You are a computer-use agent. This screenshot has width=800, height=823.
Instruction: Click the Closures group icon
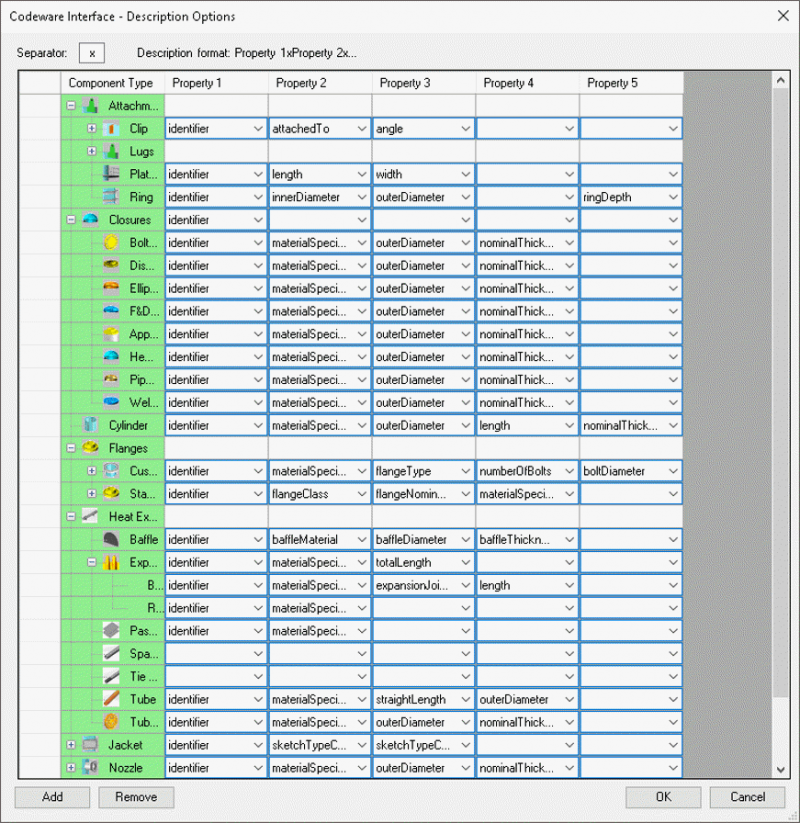(x=91, y=220)
